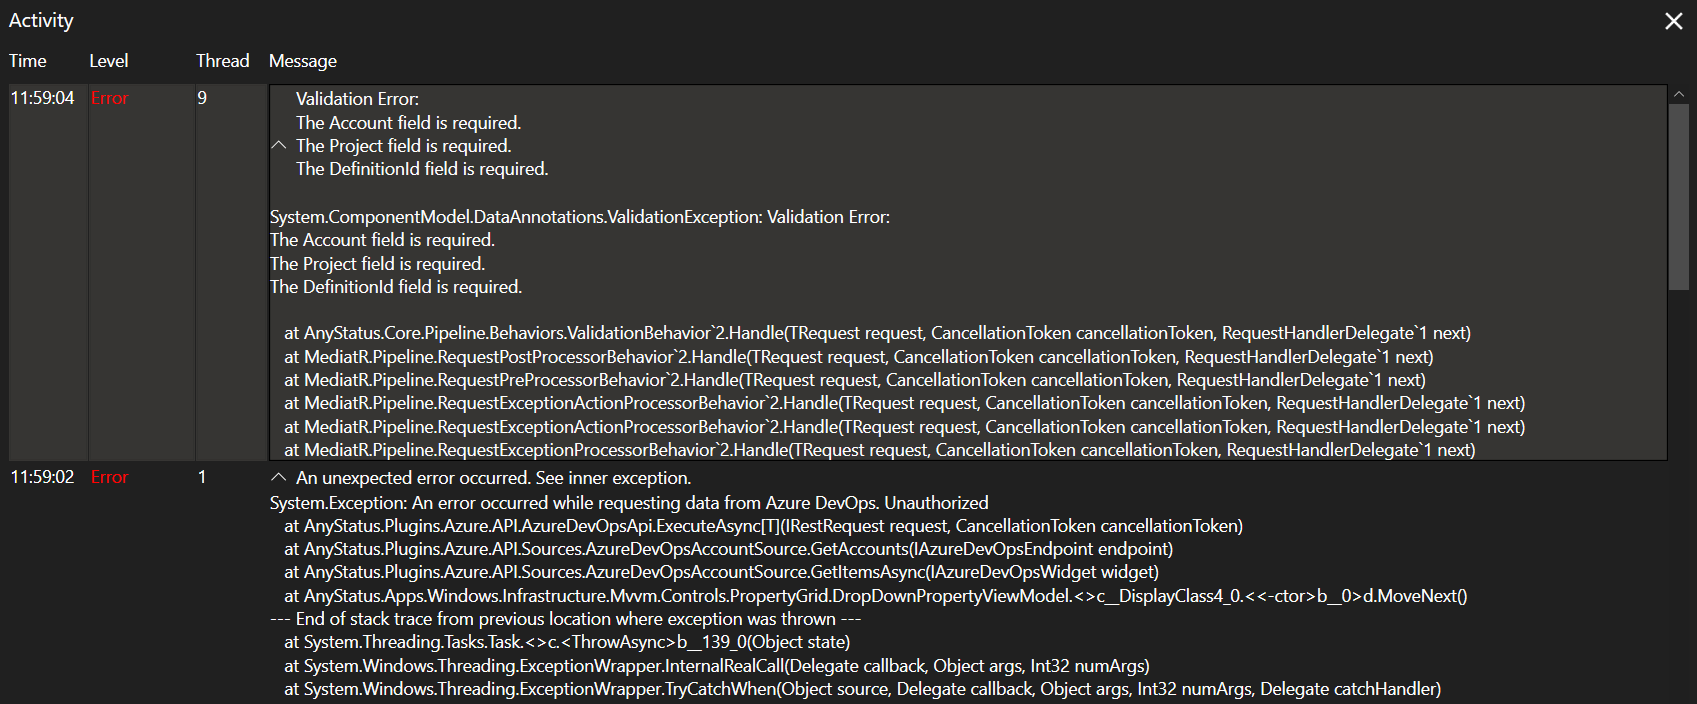1697x704 pixels.
Task: Click the Message column header
Action: [302, 61]
